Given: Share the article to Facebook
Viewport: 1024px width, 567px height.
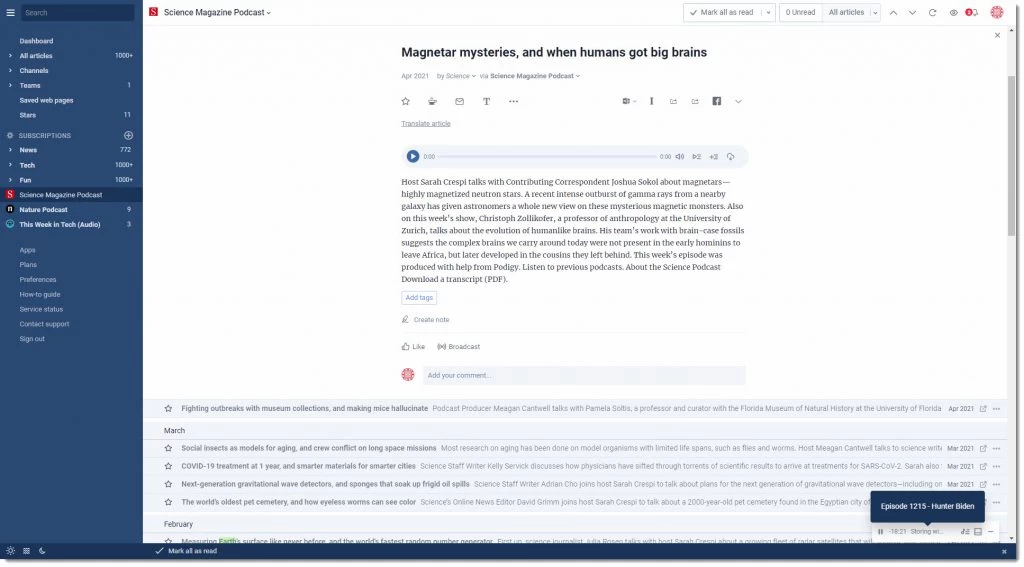Looking at the screenshot, I should click(717, 101).
